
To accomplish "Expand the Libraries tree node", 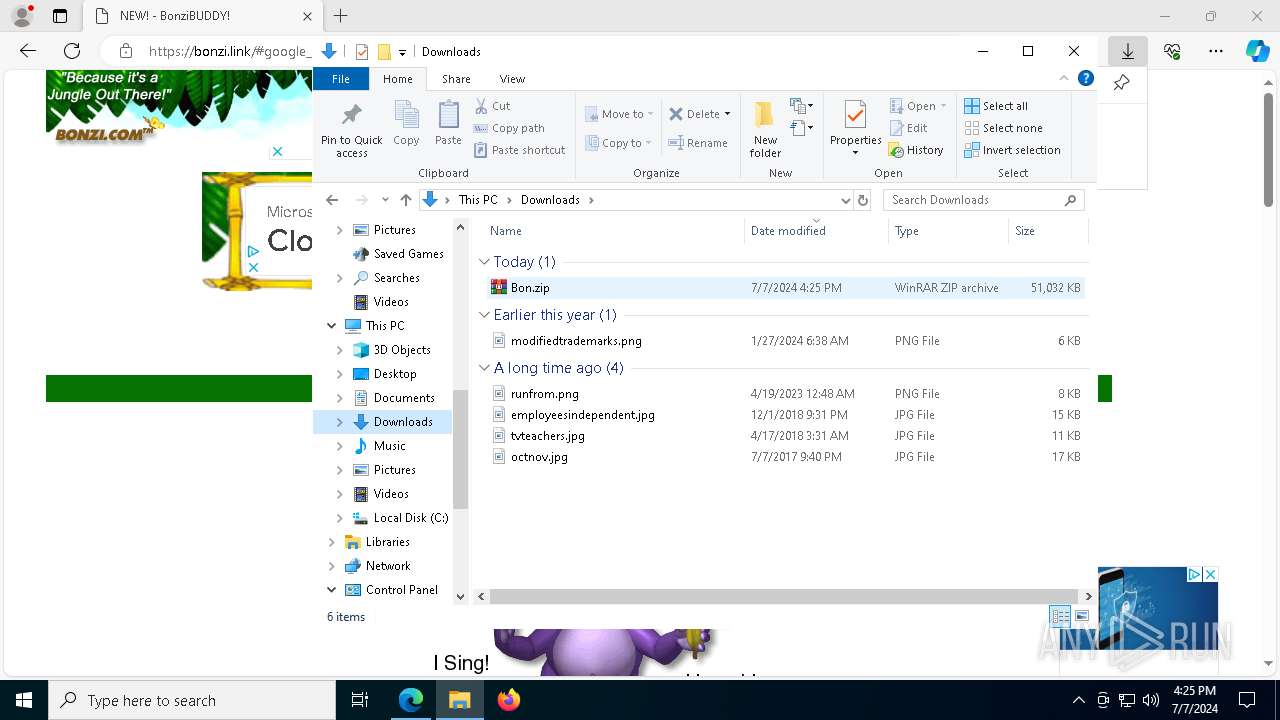I will tap(331, 542).
